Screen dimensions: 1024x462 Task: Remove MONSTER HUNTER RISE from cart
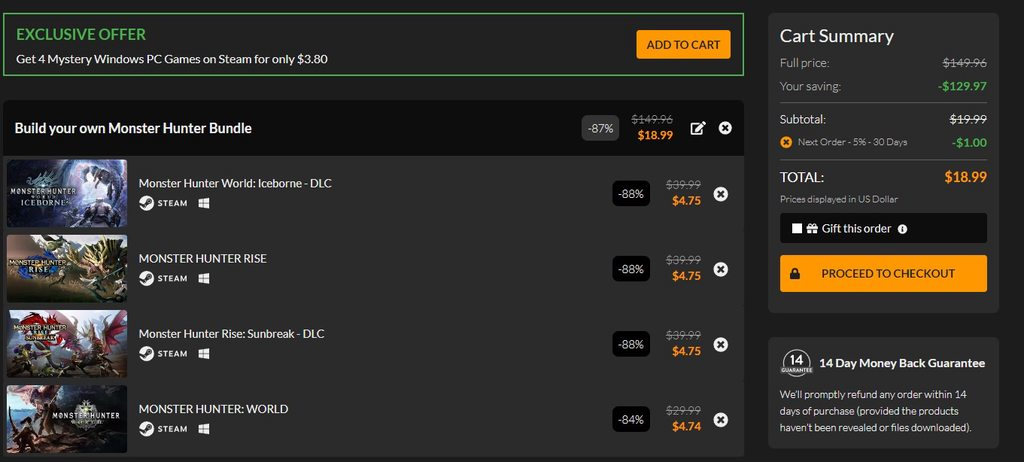tap(721, 269)
